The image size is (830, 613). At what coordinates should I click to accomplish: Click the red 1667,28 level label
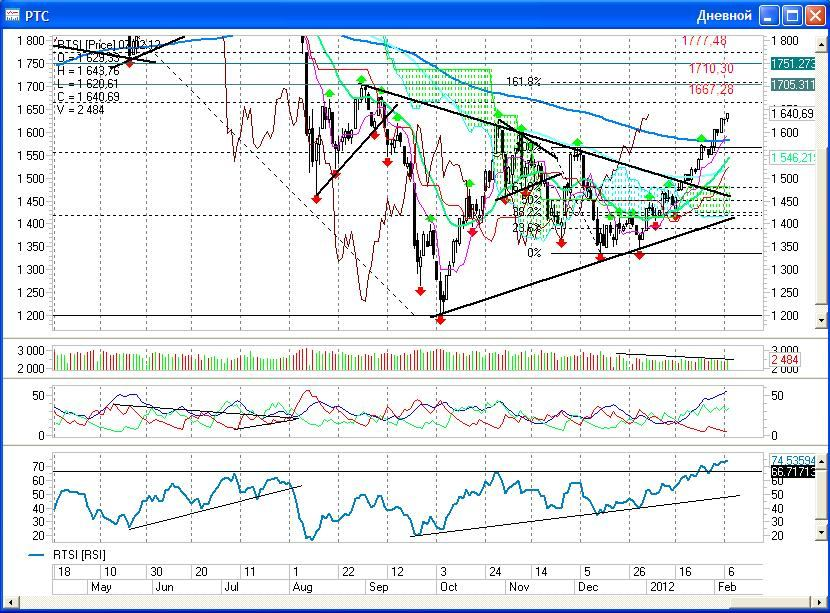[711, 89]
